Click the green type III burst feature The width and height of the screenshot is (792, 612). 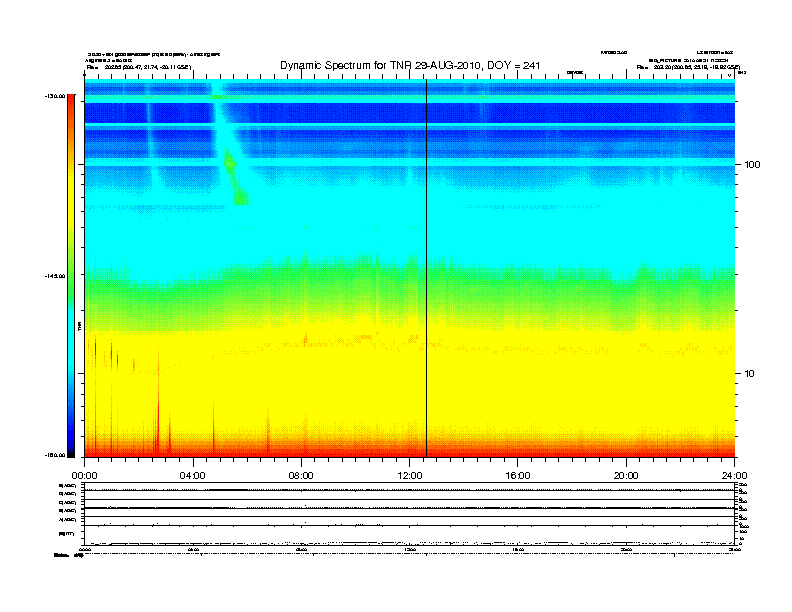tap(235, 177)
